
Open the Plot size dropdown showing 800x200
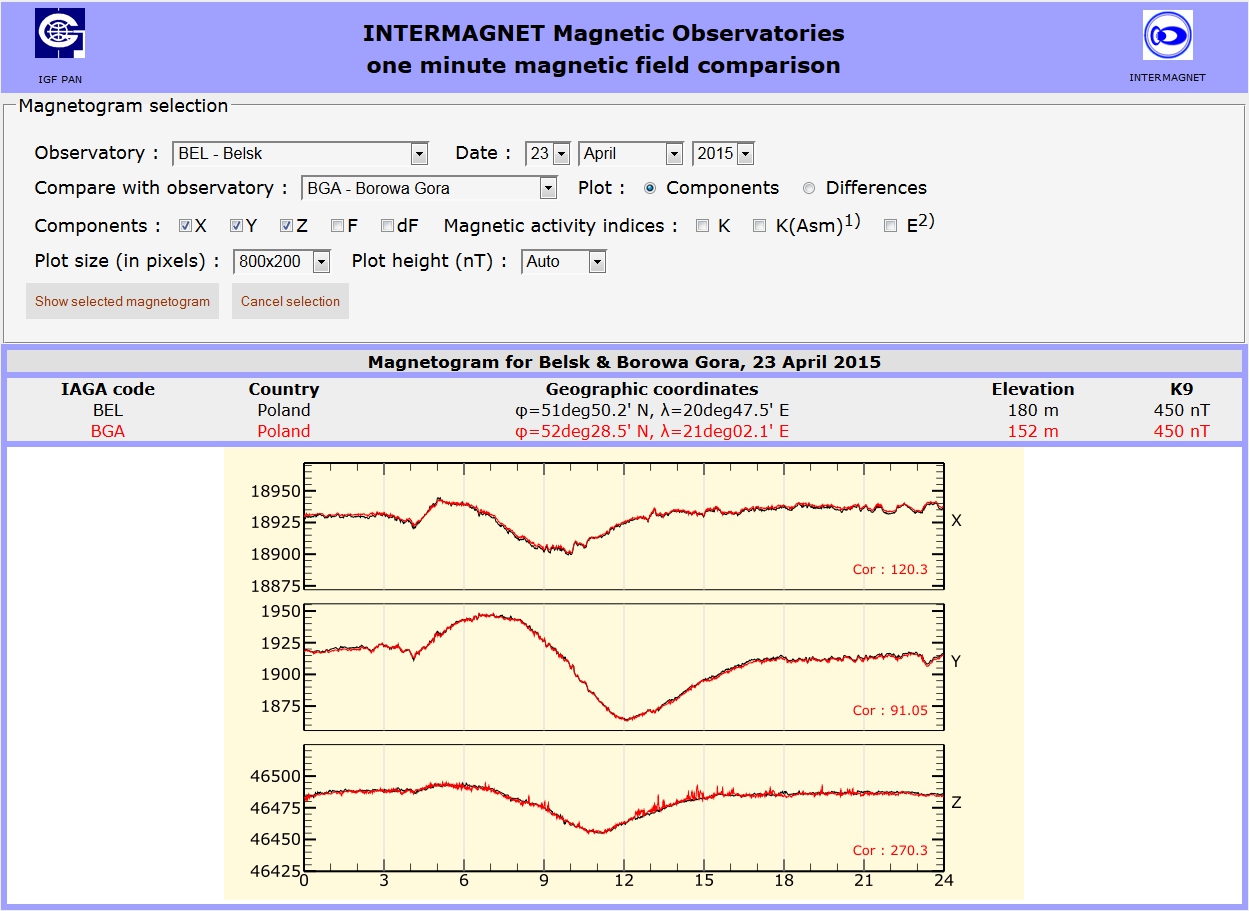pyautogui.click(x=282, y=262)
